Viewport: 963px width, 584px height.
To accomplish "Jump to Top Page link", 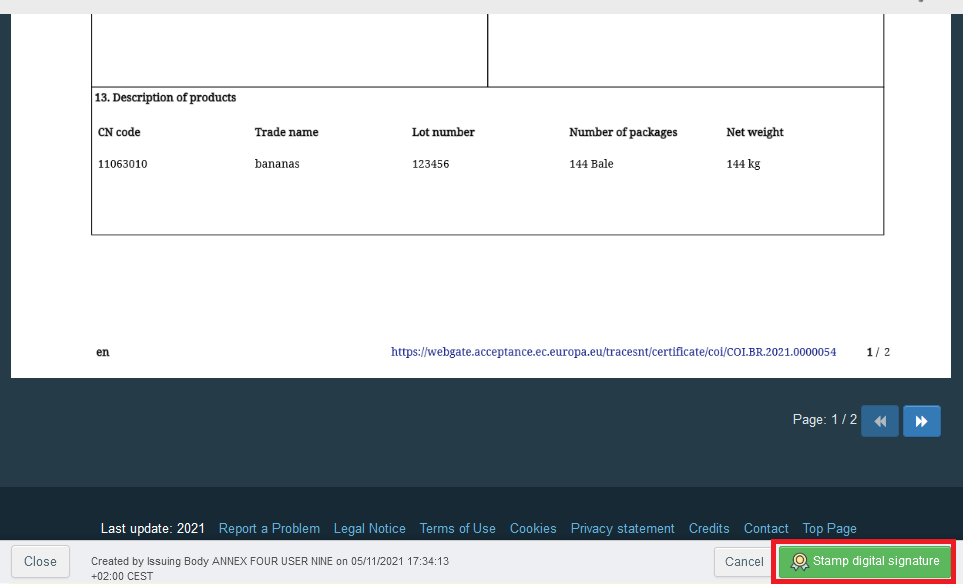I will point(829,529).
